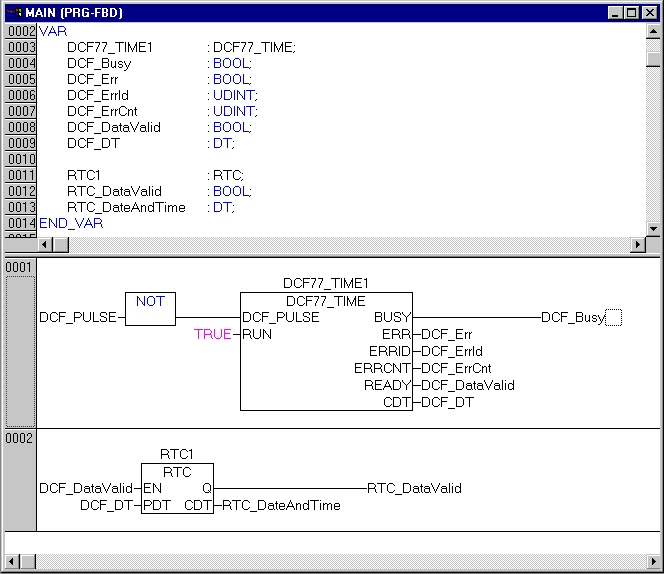Click DCF_DT input at PDT pin
664x574 pixels.
click(107, 505)
